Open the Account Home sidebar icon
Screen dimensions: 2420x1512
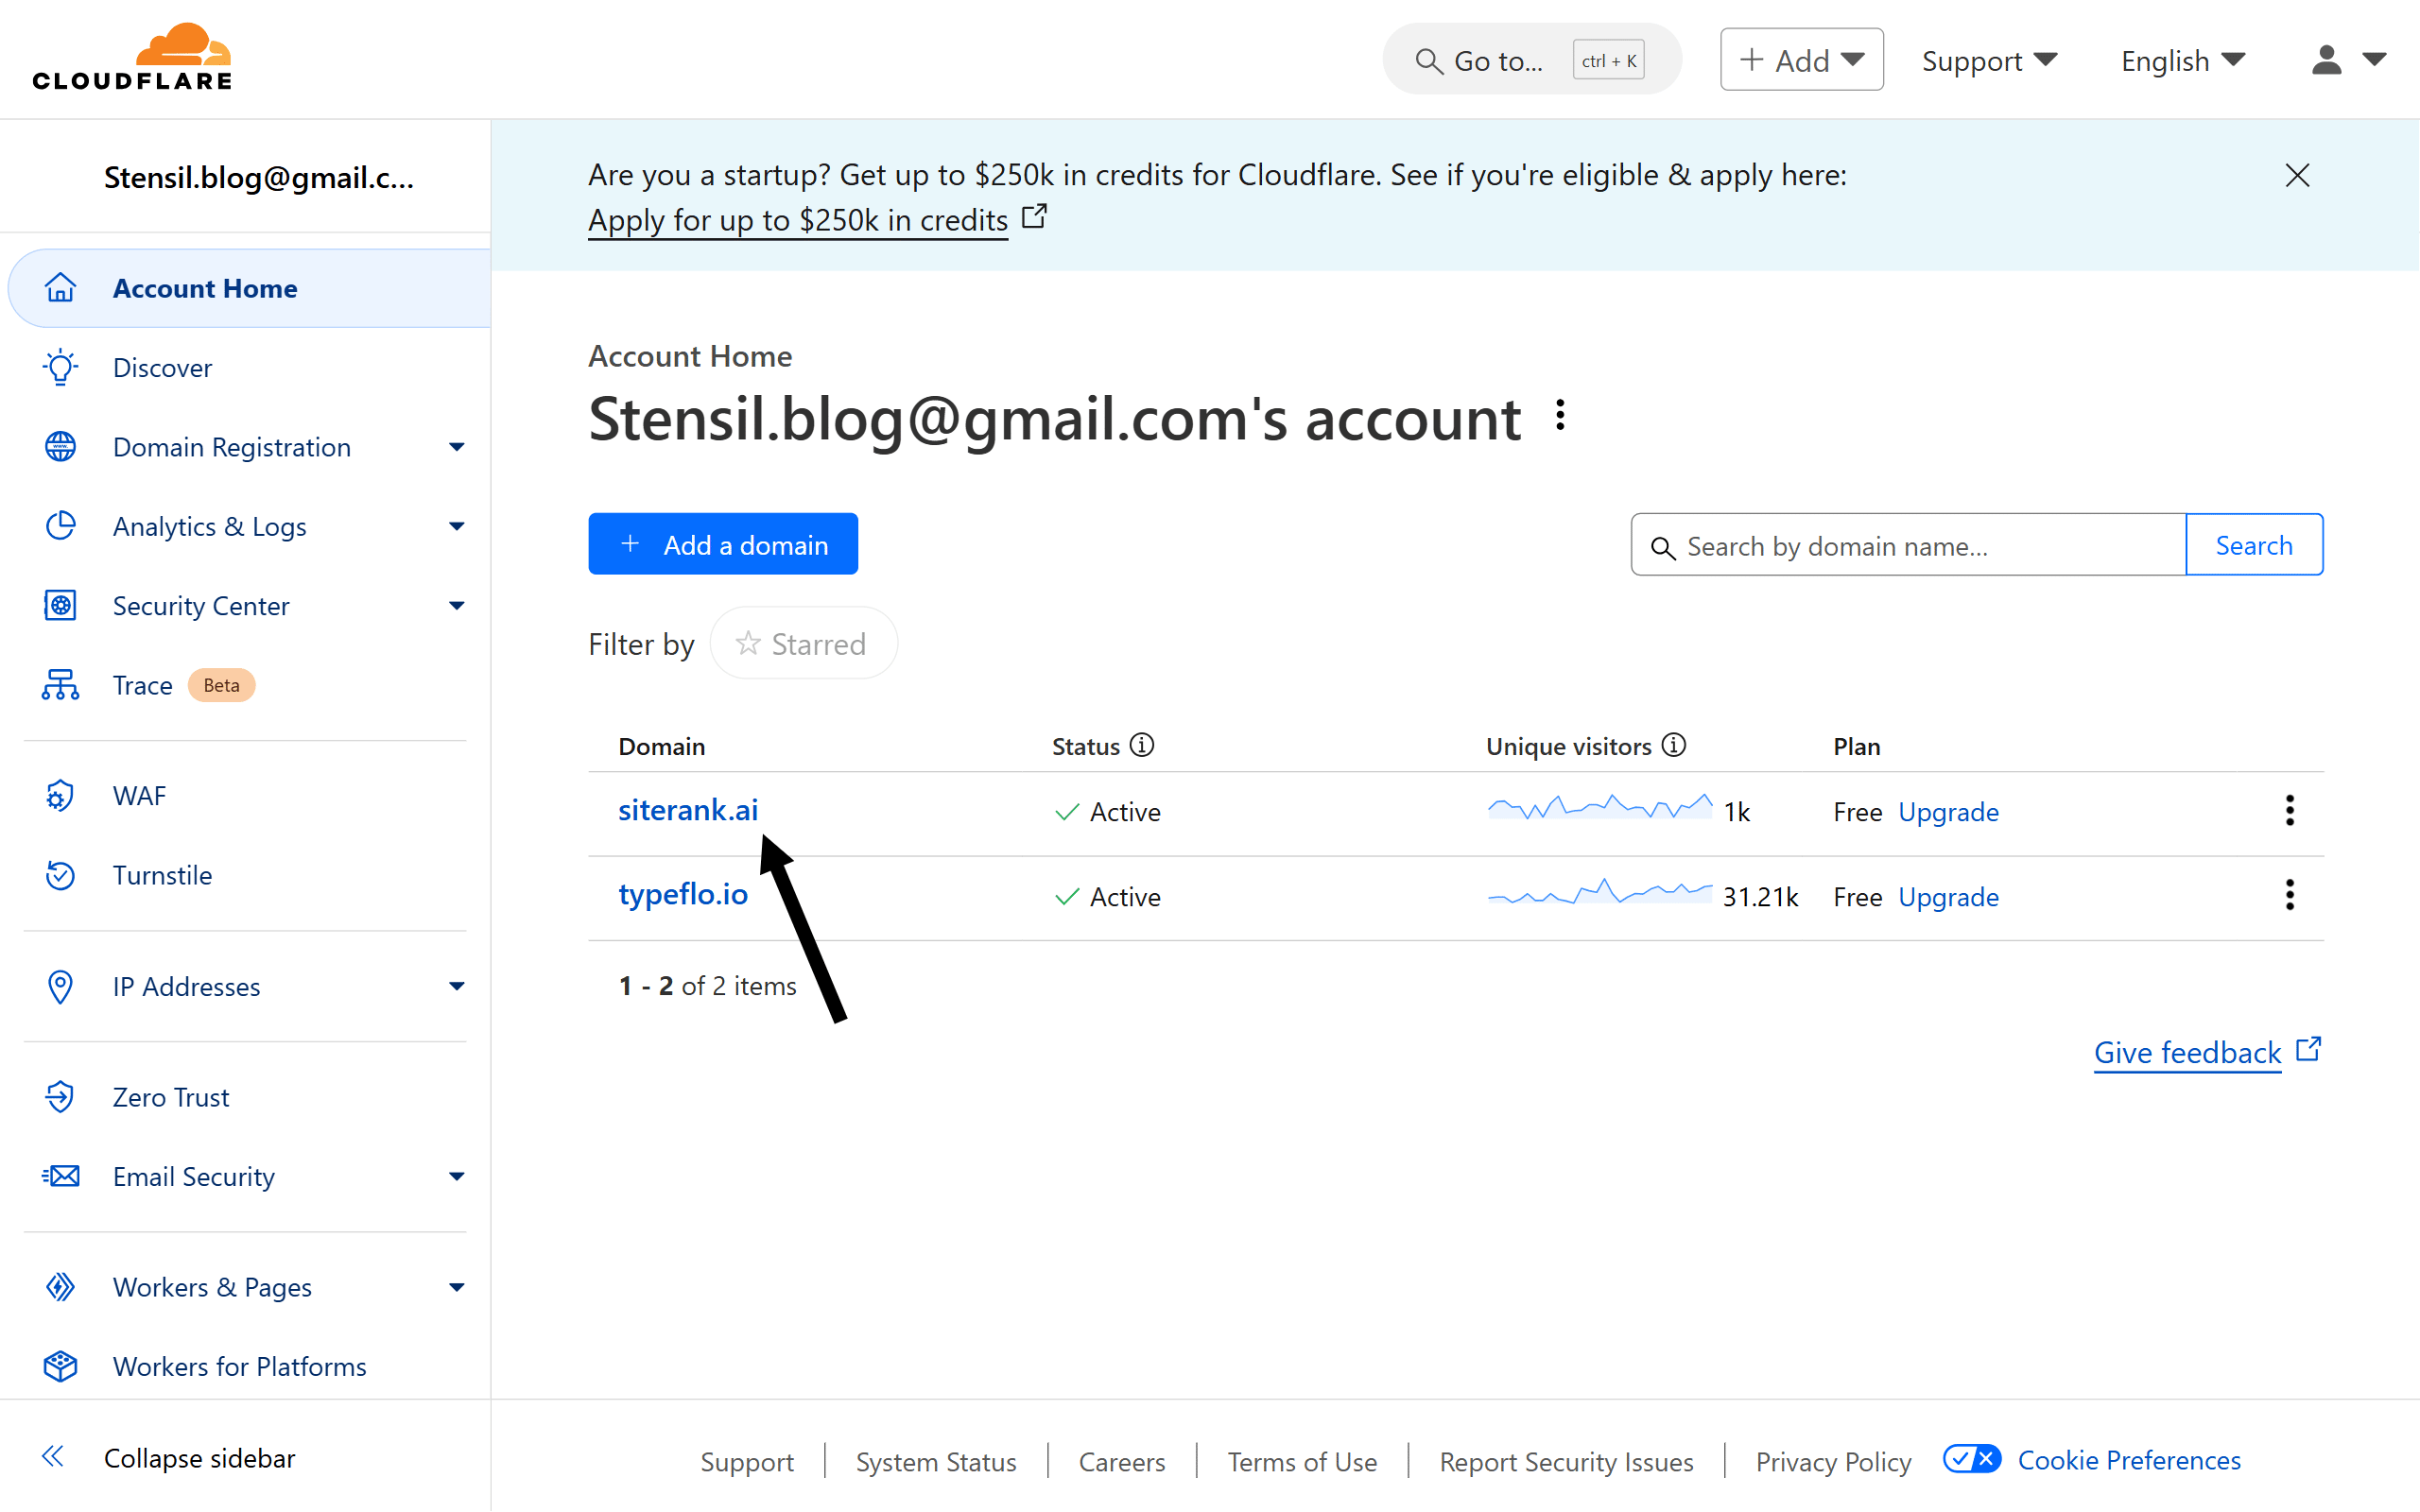coord(60,288)
